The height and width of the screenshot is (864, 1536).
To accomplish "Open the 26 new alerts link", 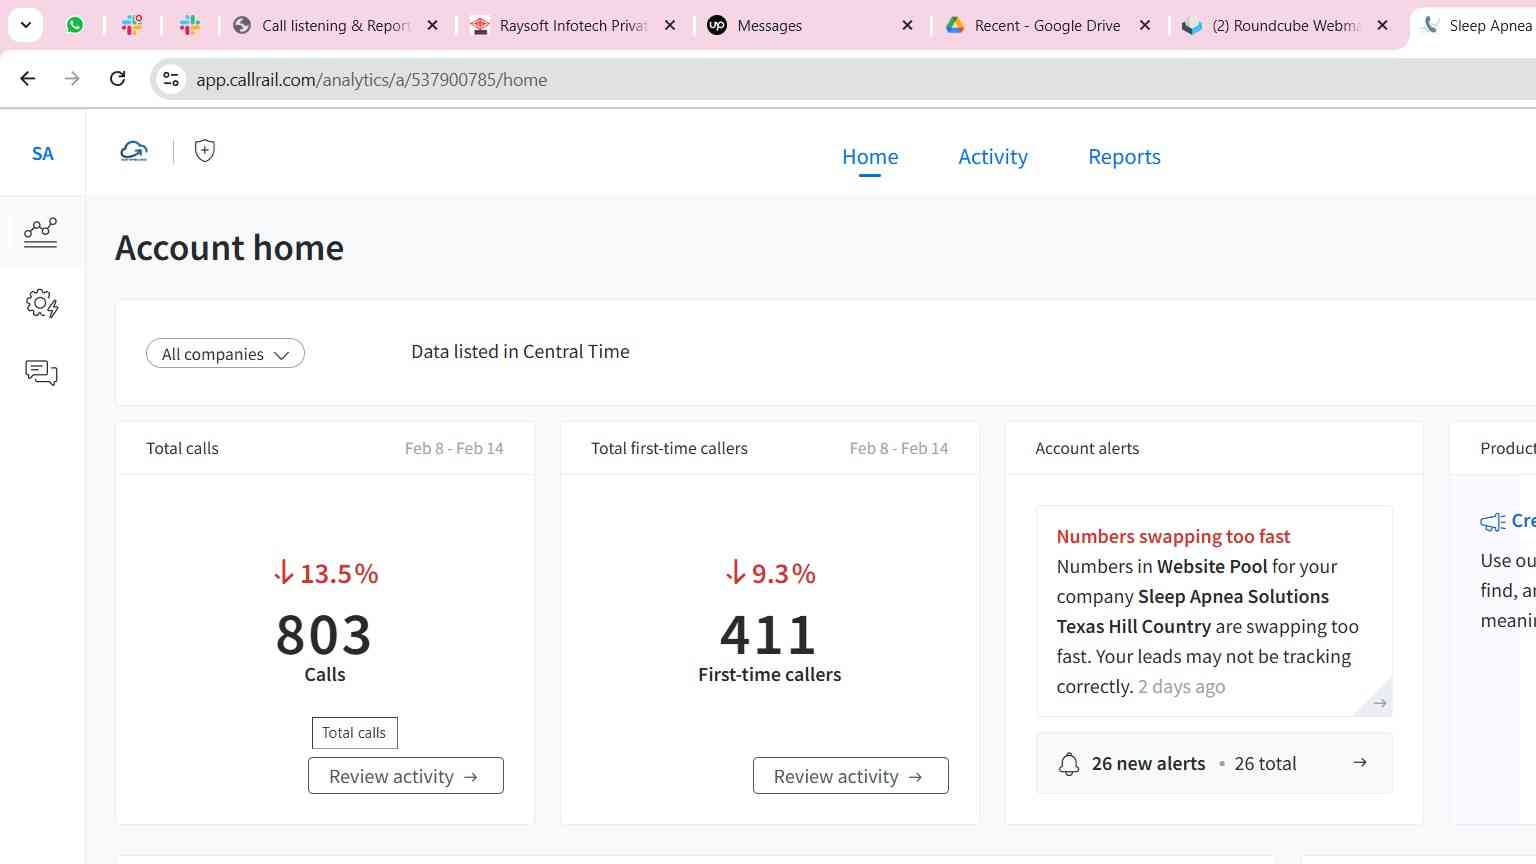I will pyautogui.click(x=1213, y=764).
